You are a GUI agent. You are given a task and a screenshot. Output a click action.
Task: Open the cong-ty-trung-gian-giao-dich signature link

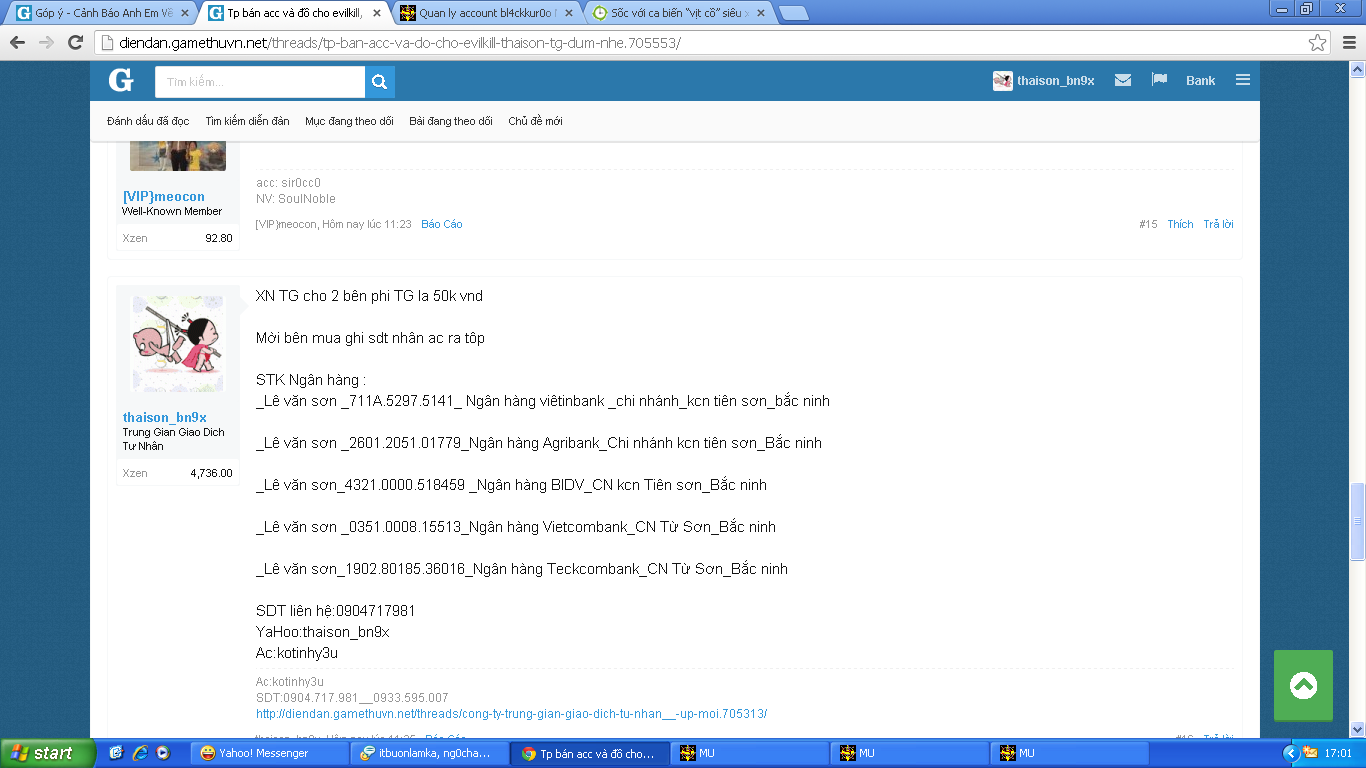pyautogui.click(x=512, y=714)
